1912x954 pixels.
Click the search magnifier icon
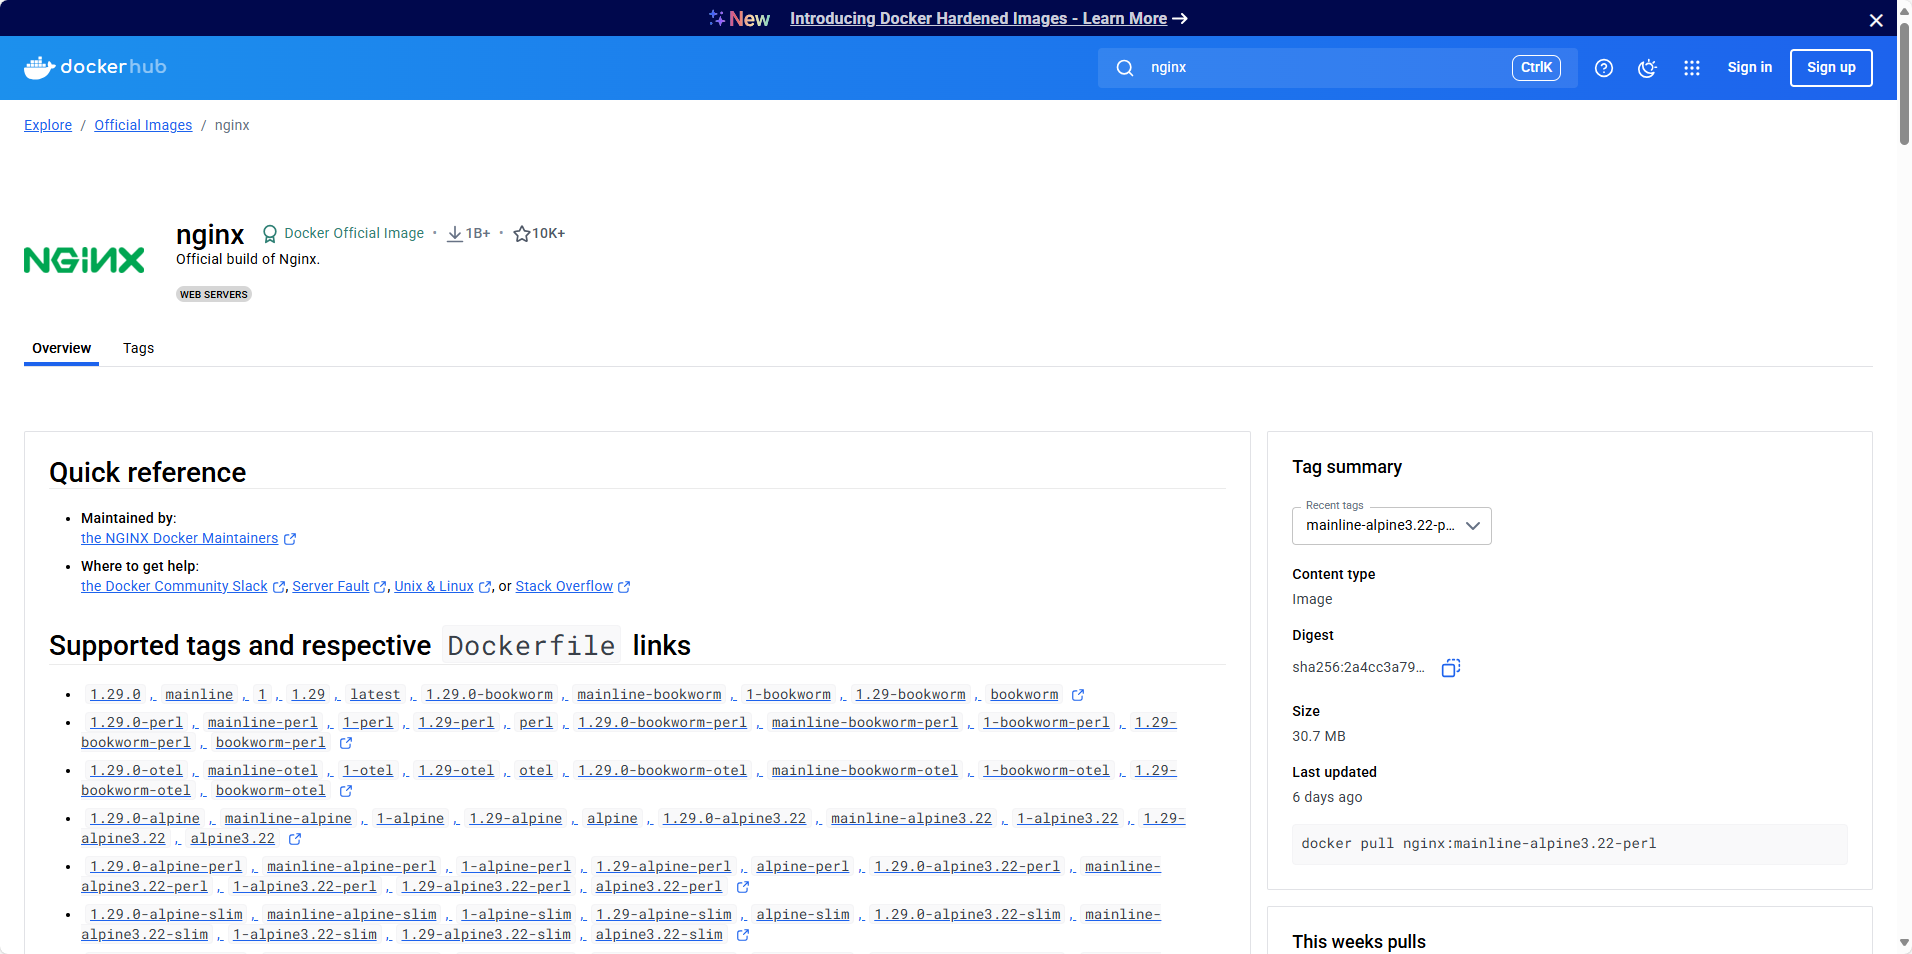tap(1125, 68)
